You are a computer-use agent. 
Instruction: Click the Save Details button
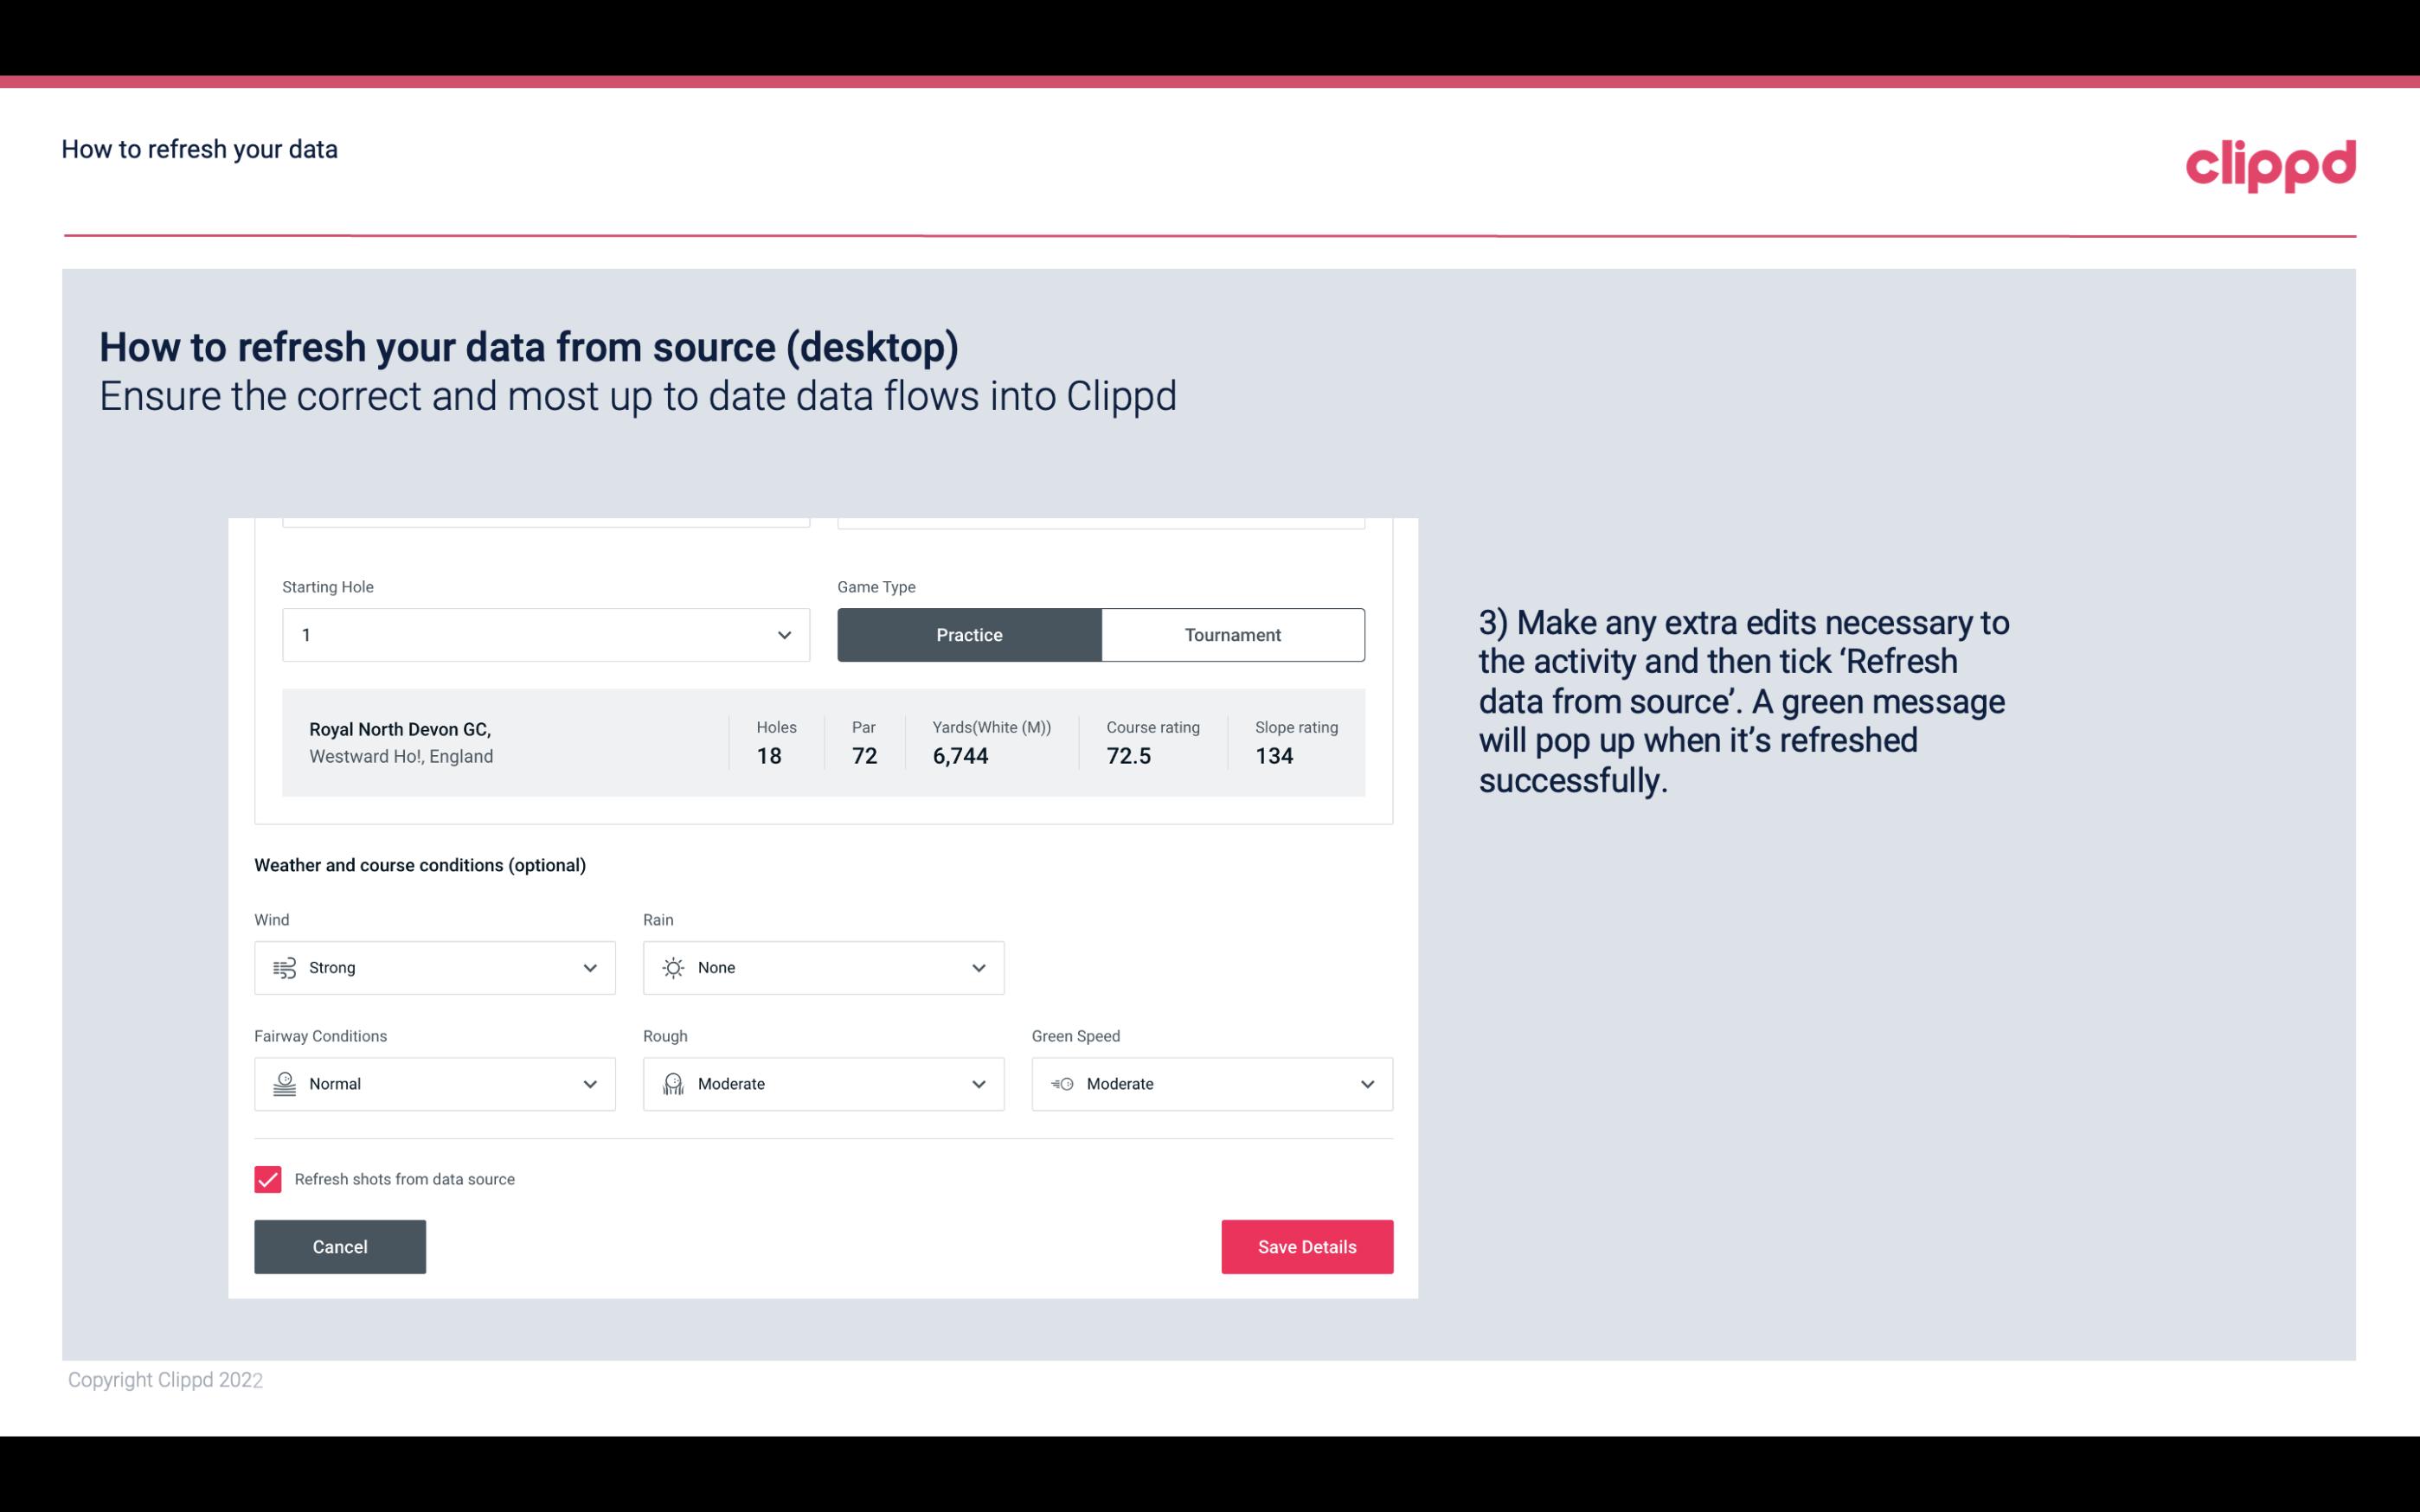1306,1247
